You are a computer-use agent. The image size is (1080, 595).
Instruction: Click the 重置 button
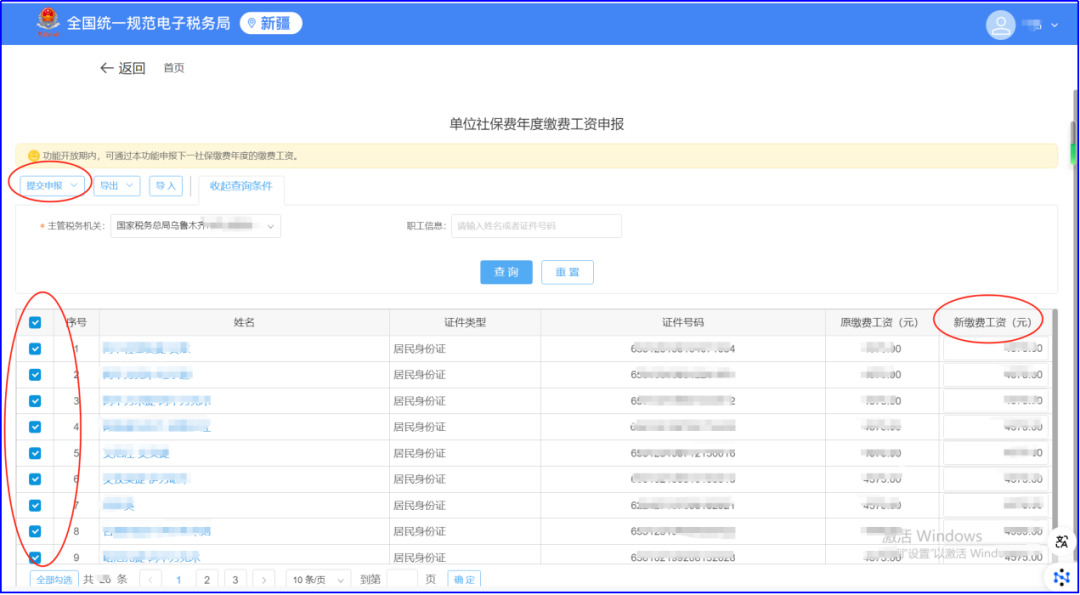(568, 272)
